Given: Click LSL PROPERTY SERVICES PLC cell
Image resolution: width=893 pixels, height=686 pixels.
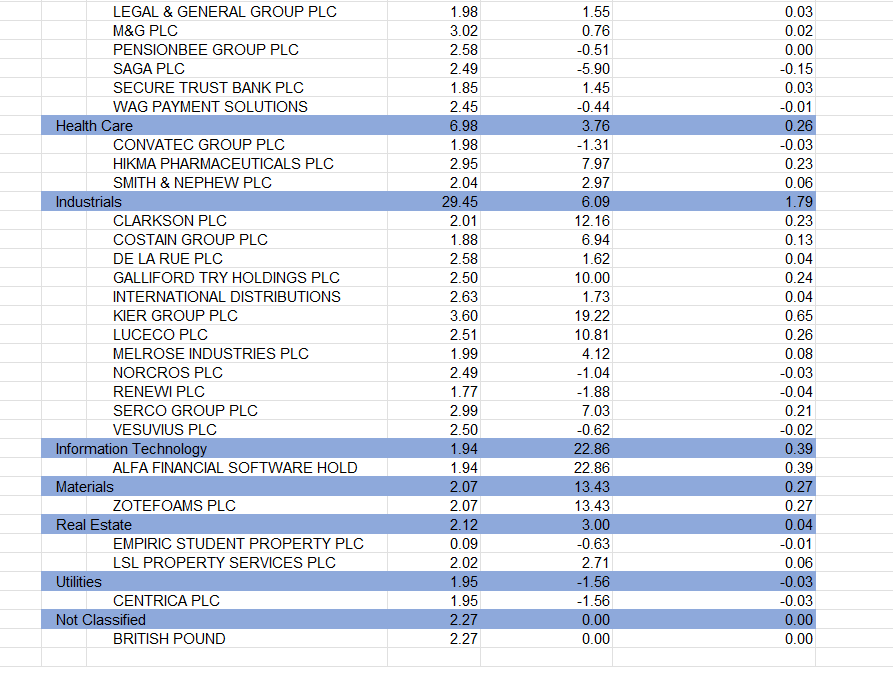Looking at the screenshot, I should click(237, 562).
